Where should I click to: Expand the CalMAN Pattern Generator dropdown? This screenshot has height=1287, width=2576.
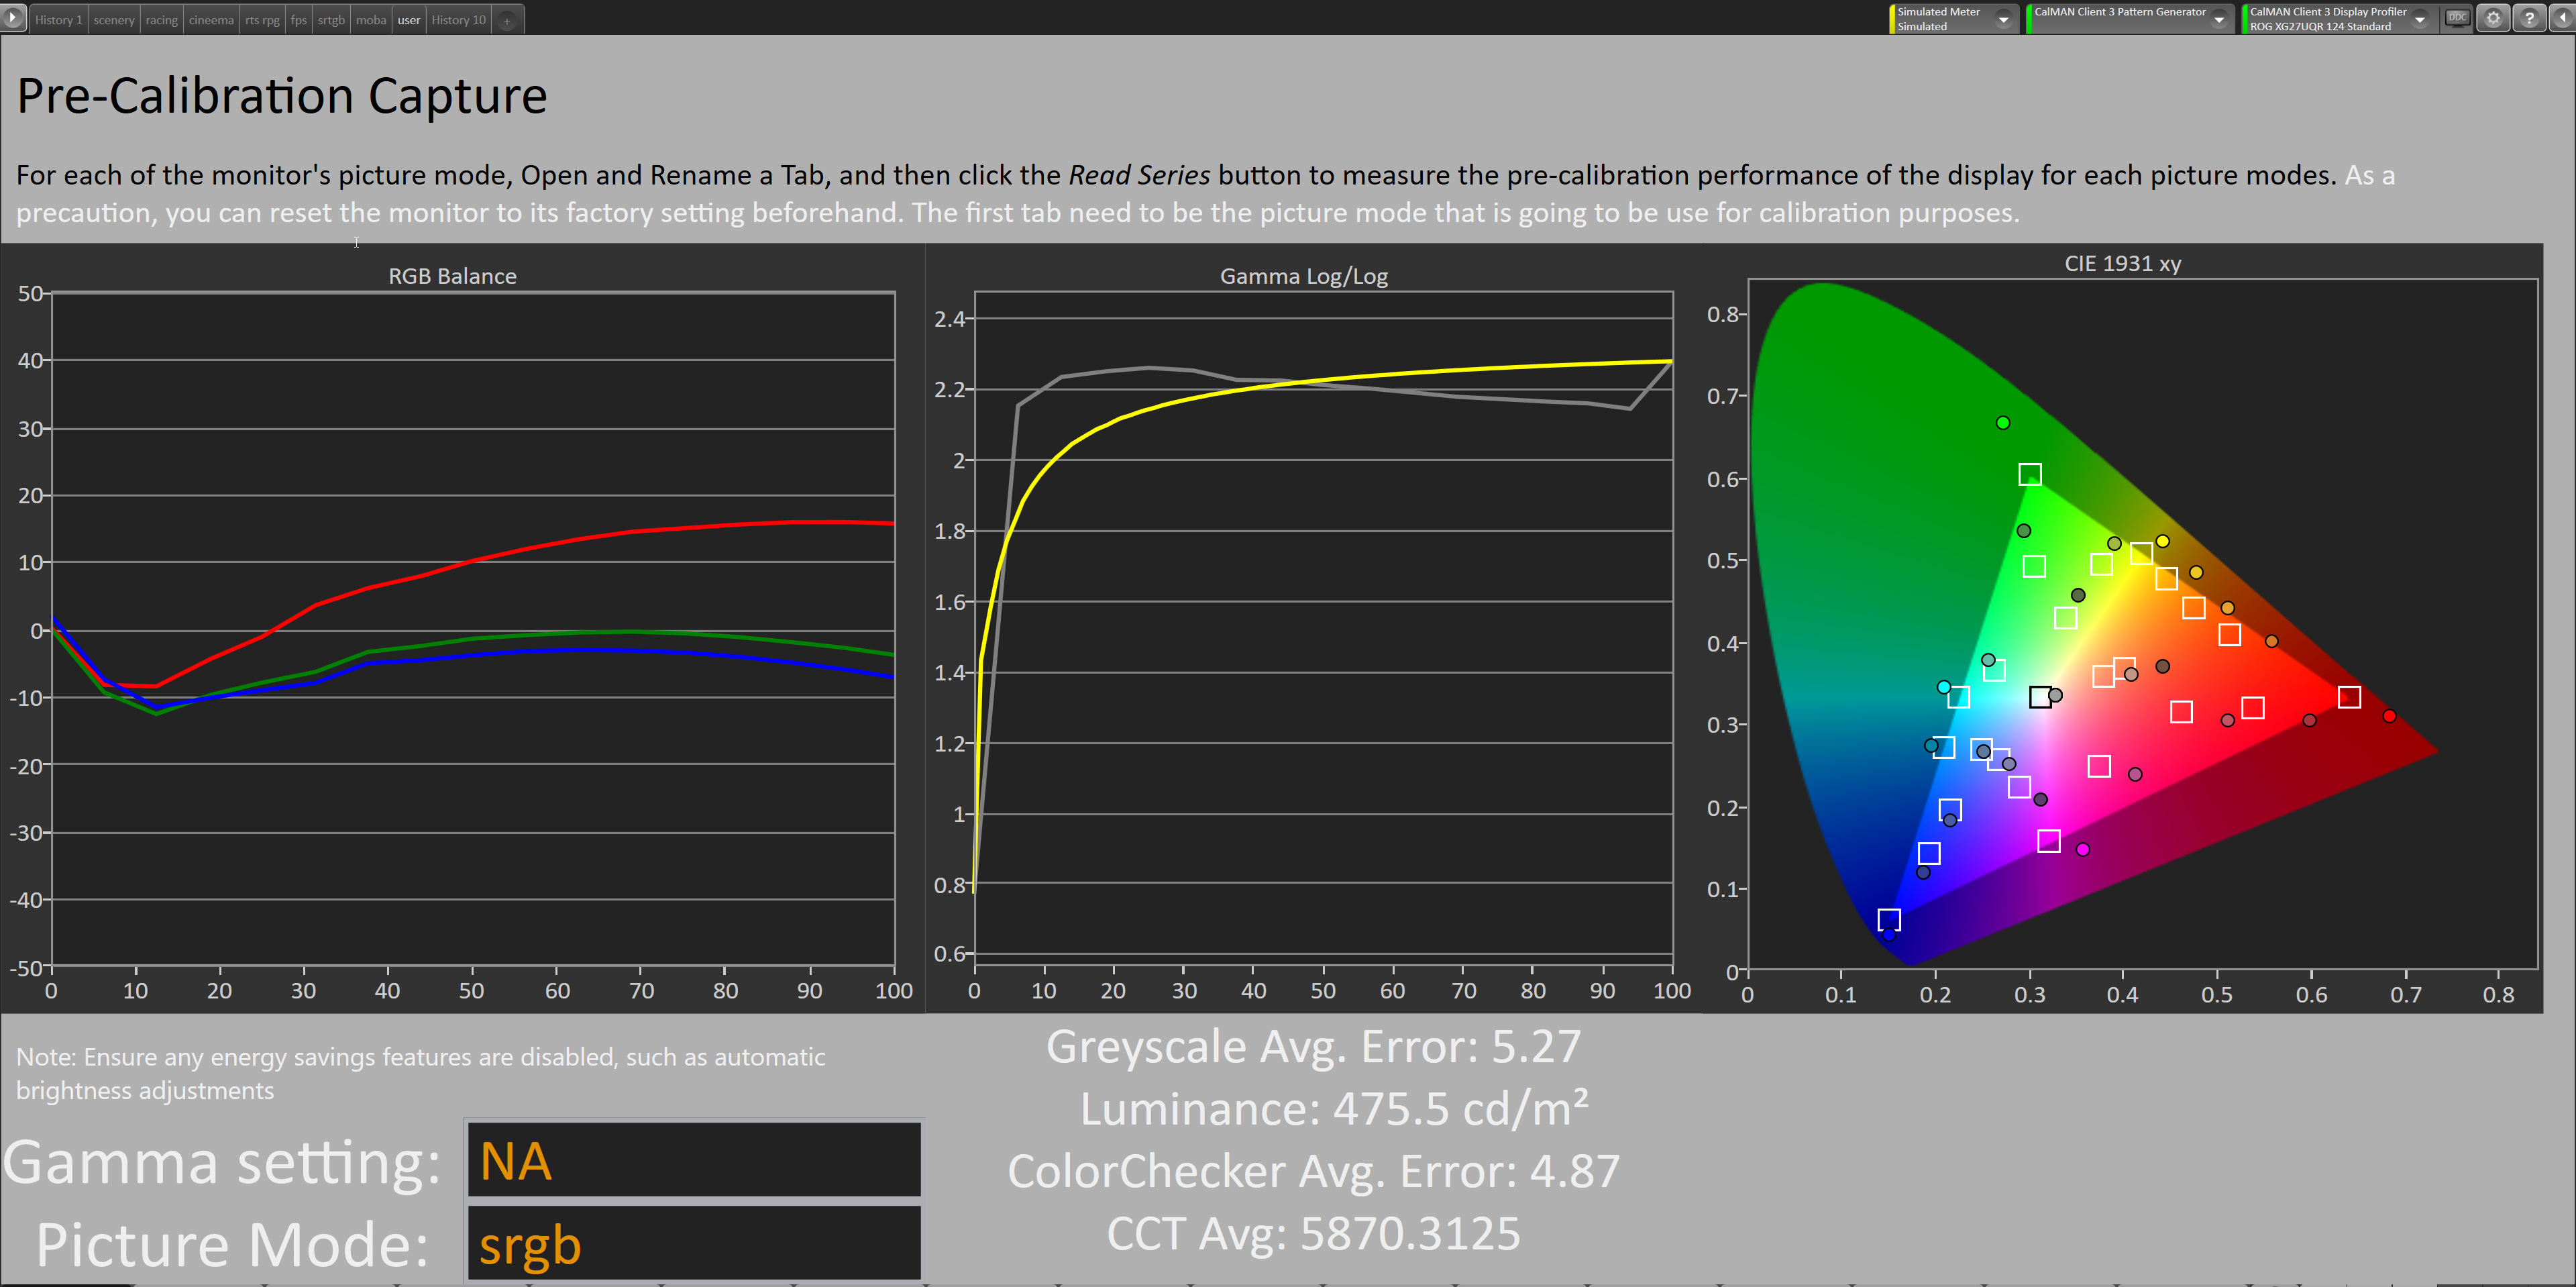click(x=2219, y=19)
